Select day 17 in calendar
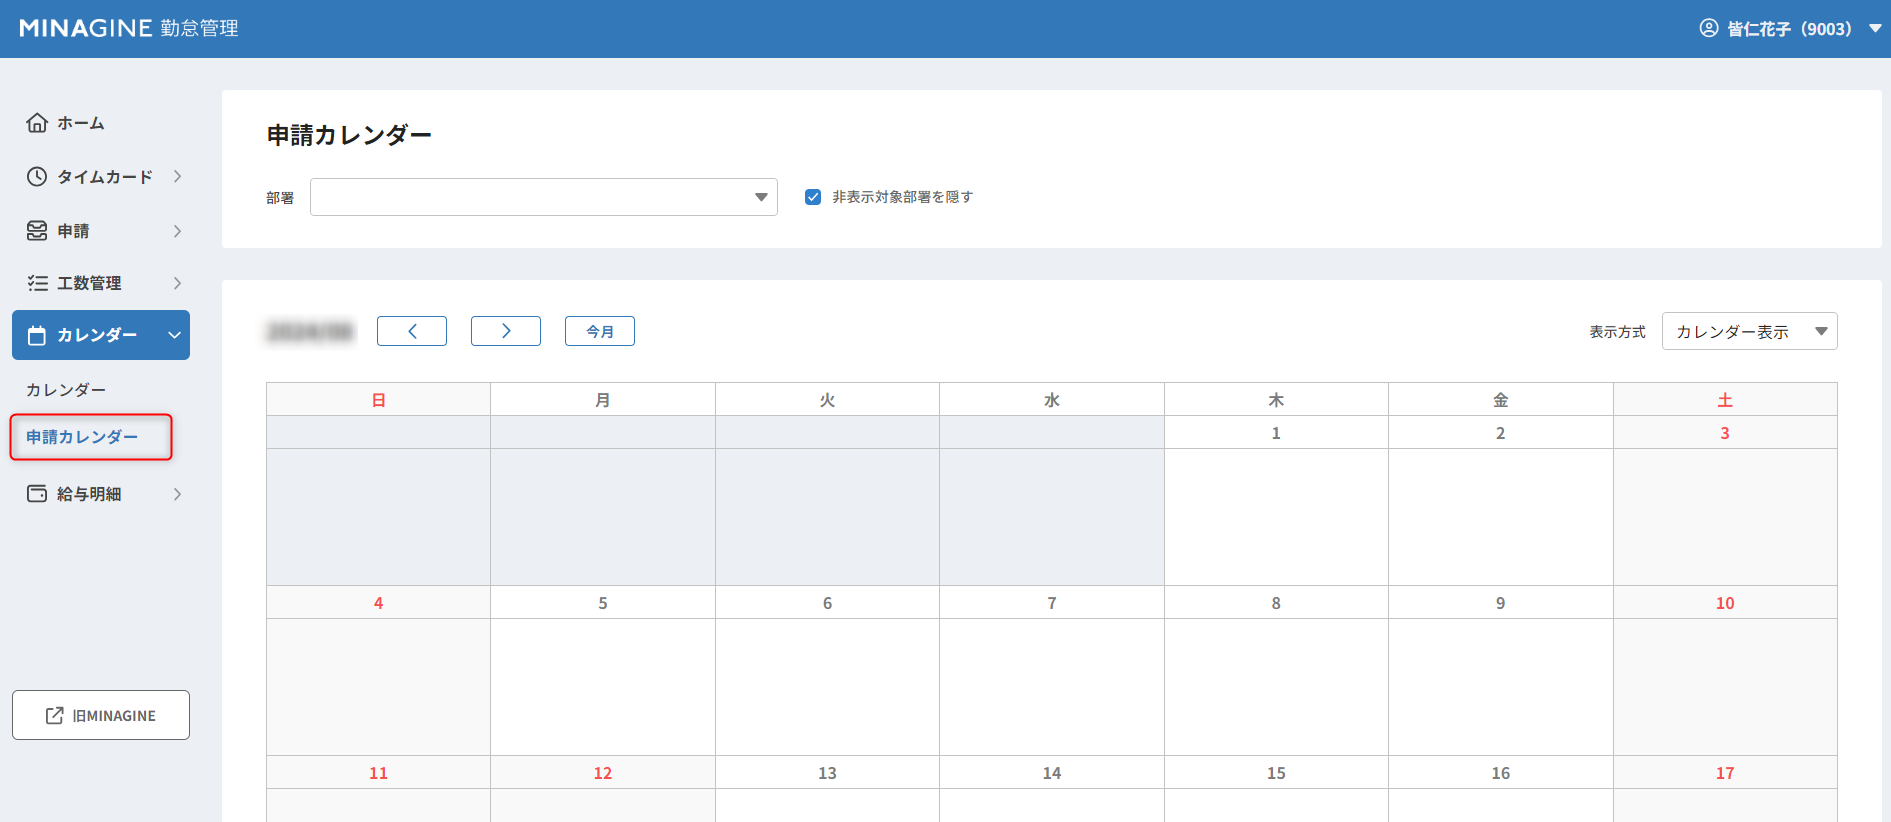The width and height of the screenshot is (1891, 822). tap(1725, 773)
